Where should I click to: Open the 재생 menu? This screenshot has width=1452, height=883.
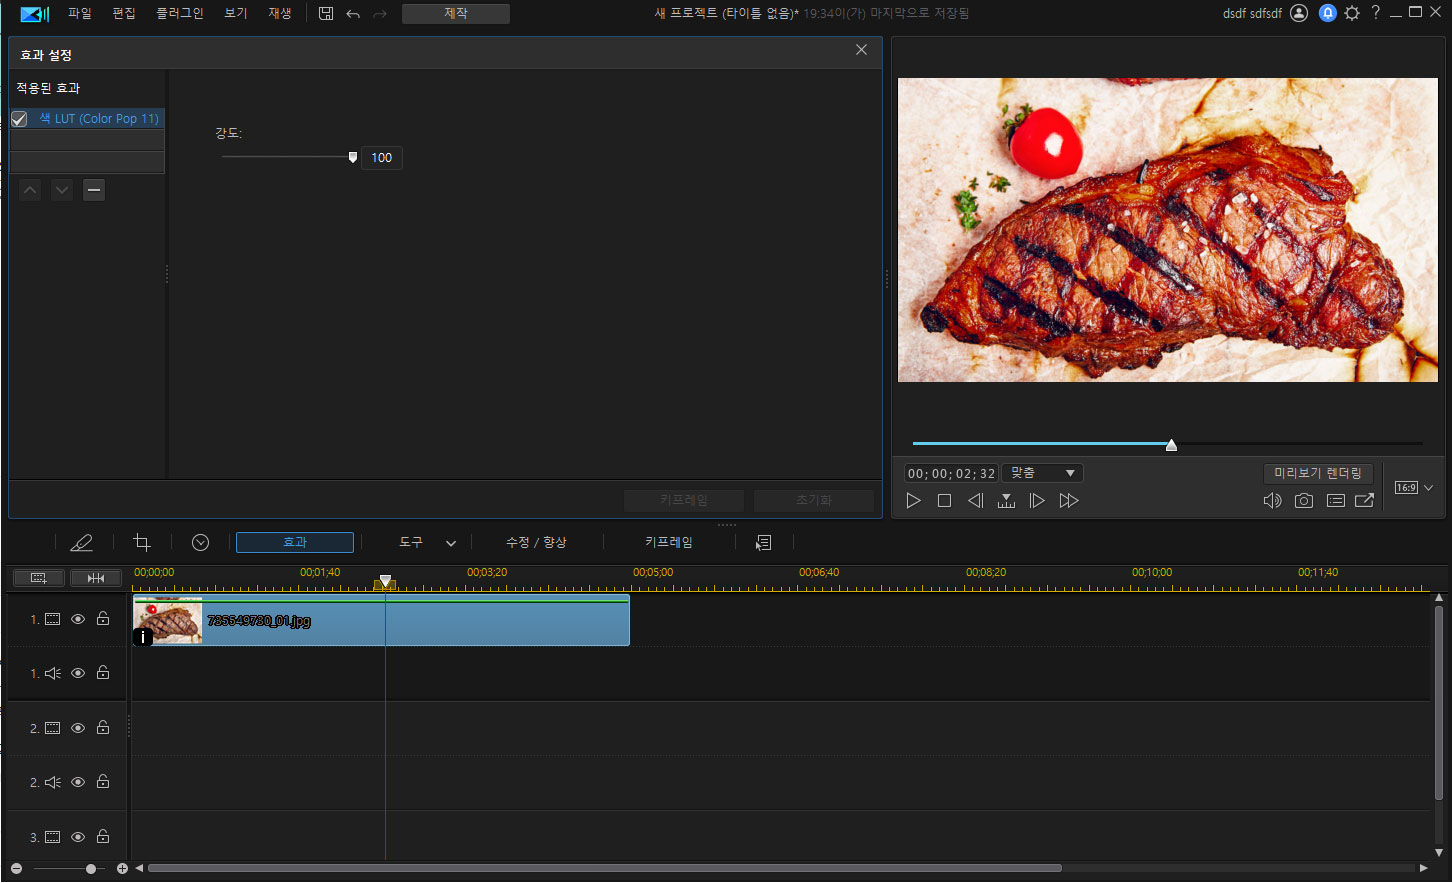tap(280, 13)
